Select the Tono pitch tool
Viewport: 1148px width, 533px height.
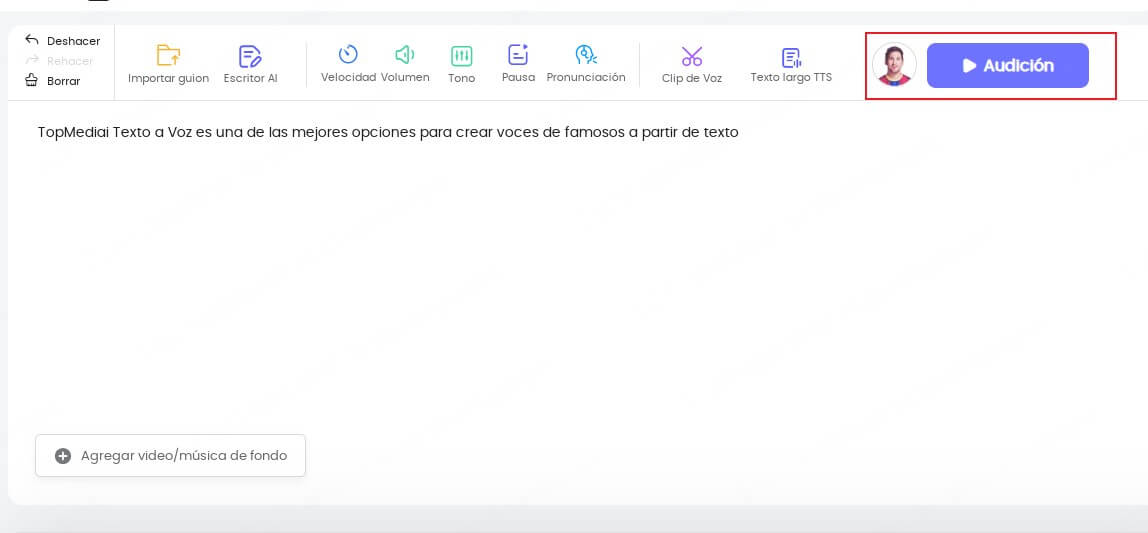[461, 64]
